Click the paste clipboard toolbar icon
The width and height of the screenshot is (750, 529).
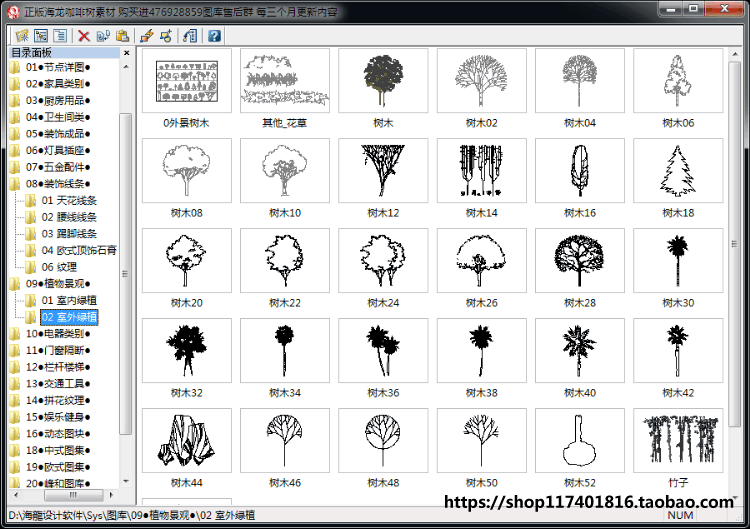(122, 36)
